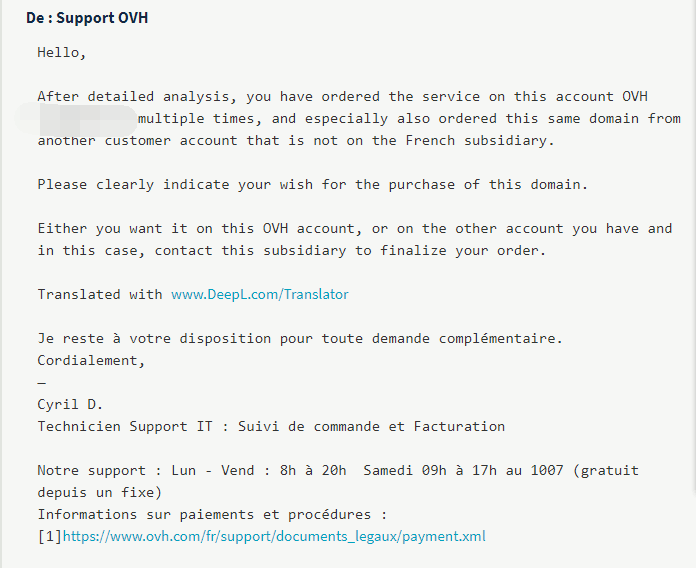Click the signature name Cyril D.
696x568 pixels.
coord(70,405)
